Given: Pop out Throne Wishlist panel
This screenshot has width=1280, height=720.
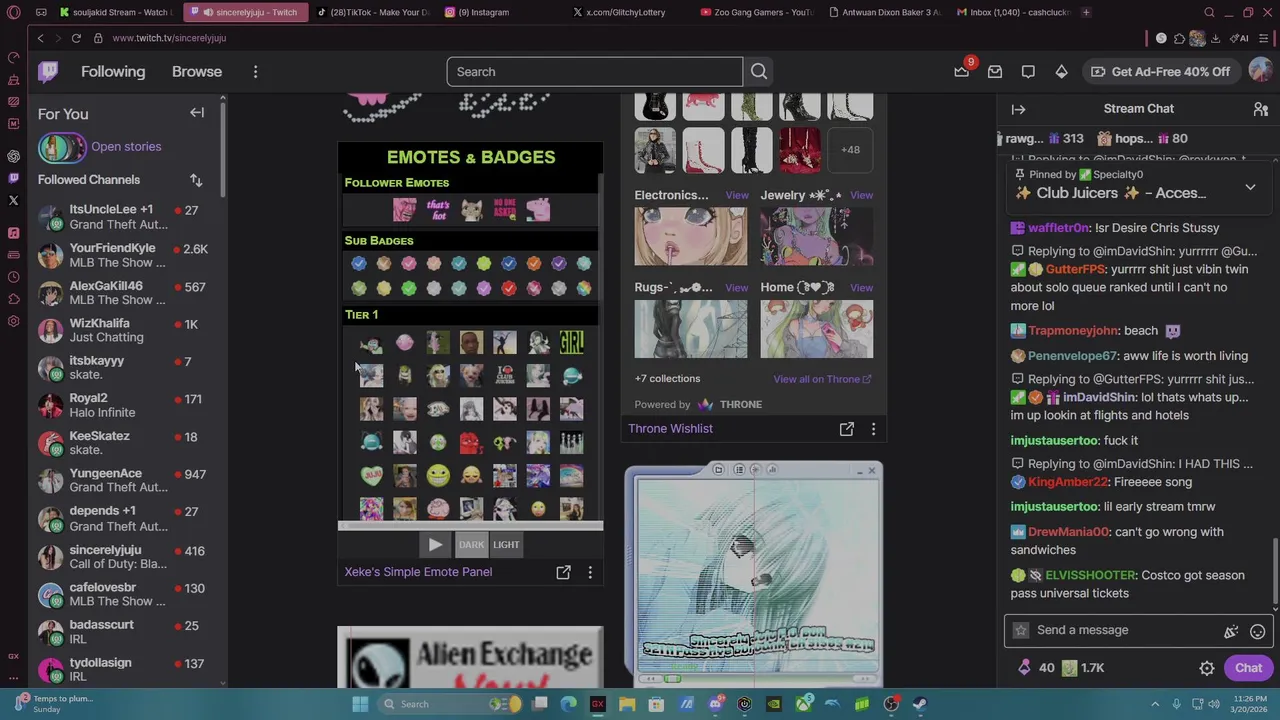Looking at the screenshot, I should coord(846,429).
